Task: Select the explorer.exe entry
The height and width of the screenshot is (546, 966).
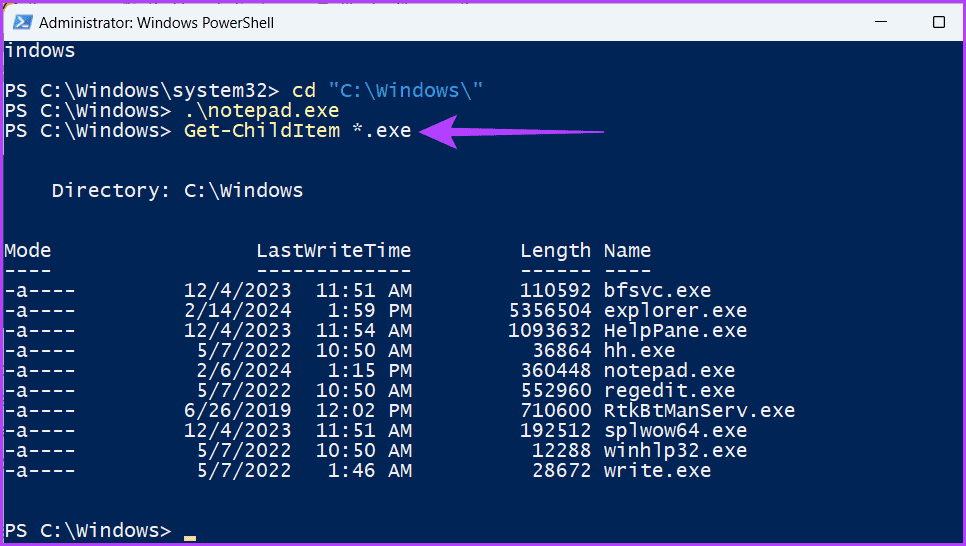Action: click(675, 311)
